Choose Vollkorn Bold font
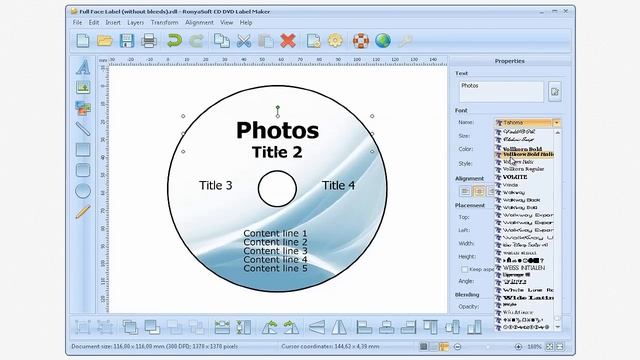 tap(523, 149)
